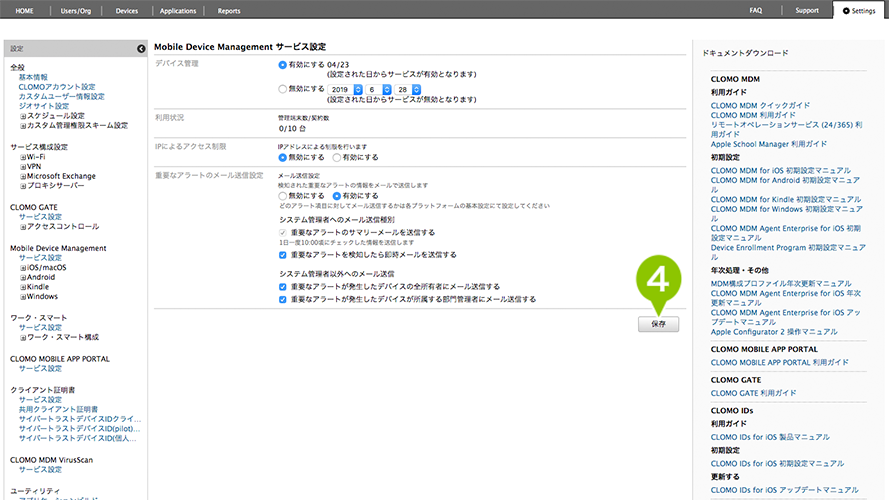This screenshot has height=500, width=889.
Task: Select 無効にする for device management
Action: coord(282,89)
